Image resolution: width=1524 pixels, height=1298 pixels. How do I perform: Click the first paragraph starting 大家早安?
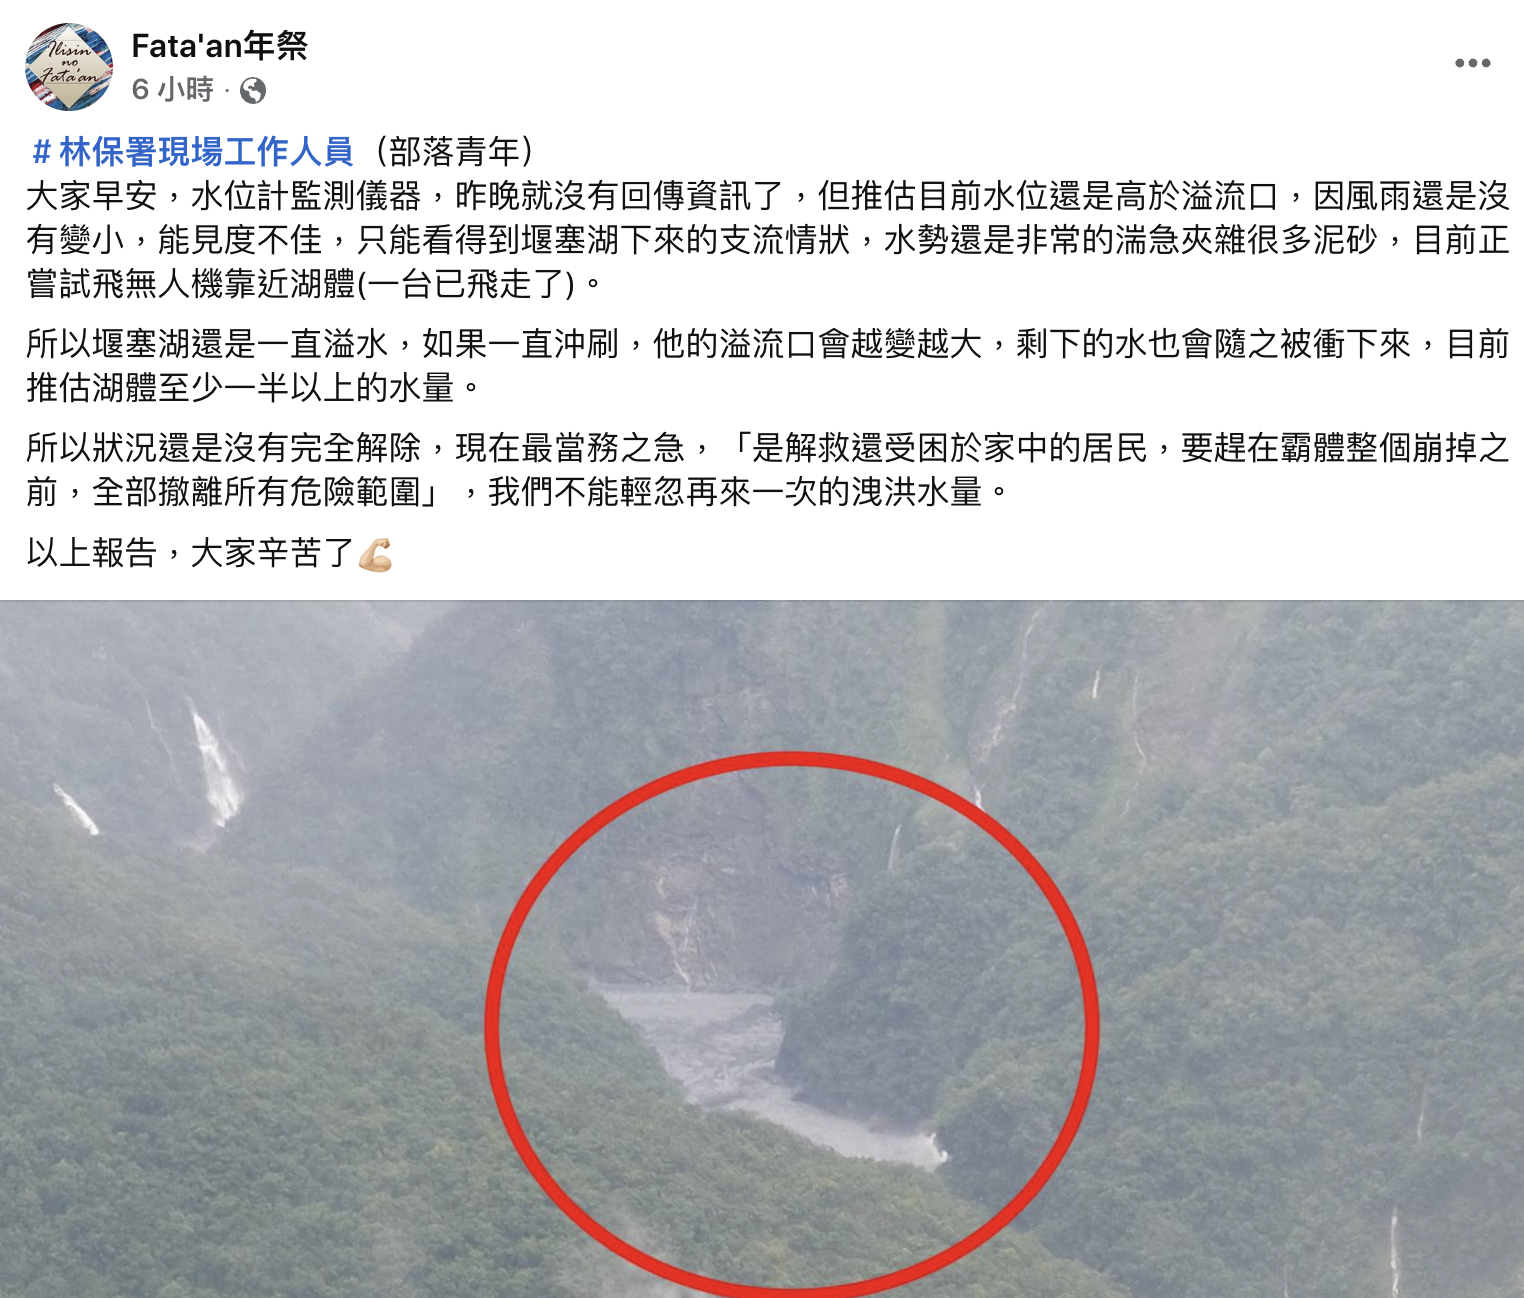click(767, 240)
